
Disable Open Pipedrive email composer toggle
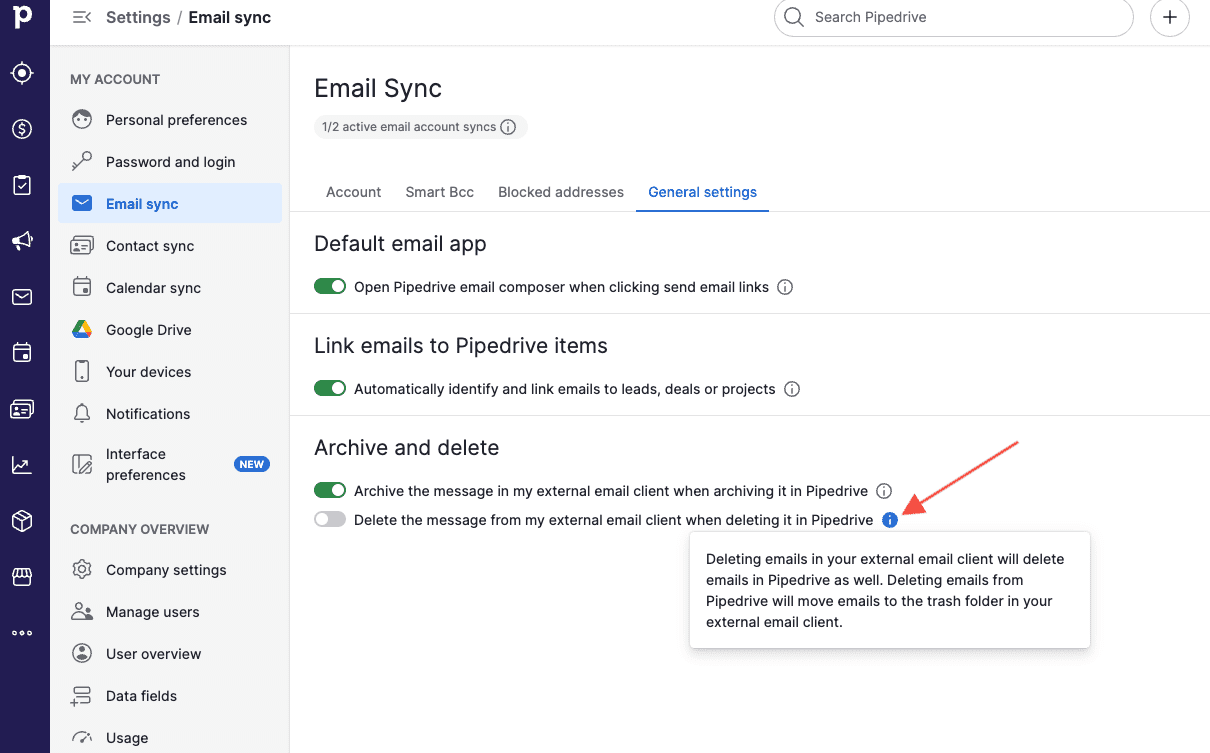(x=330, y=287)
